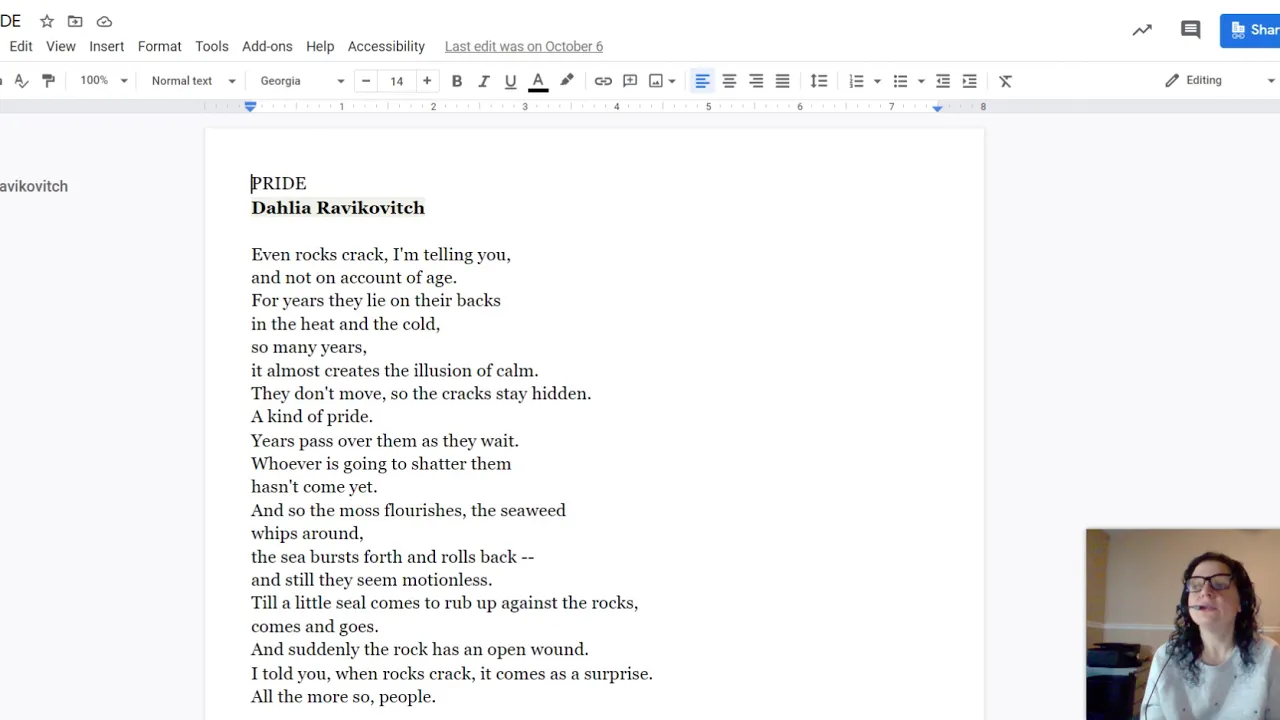Expand the Editing mode caret arrow

1271,81
